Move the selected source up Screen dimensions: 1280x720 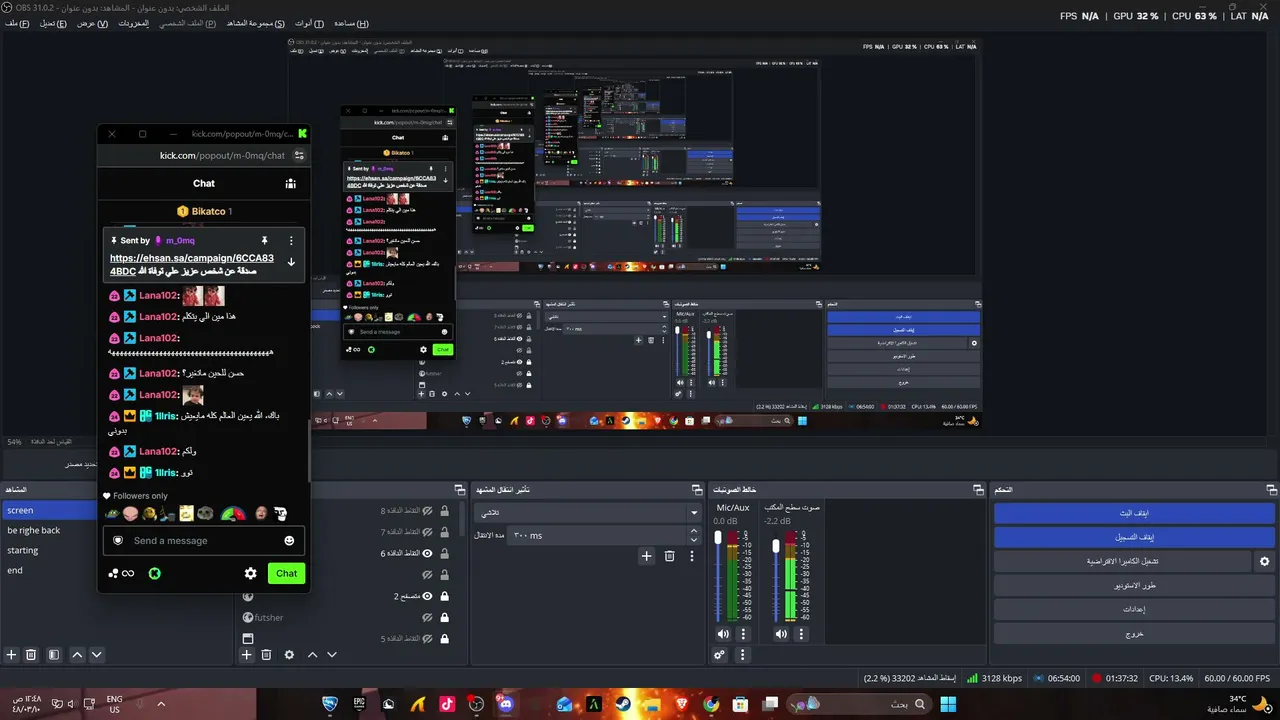tap(312, 655)
